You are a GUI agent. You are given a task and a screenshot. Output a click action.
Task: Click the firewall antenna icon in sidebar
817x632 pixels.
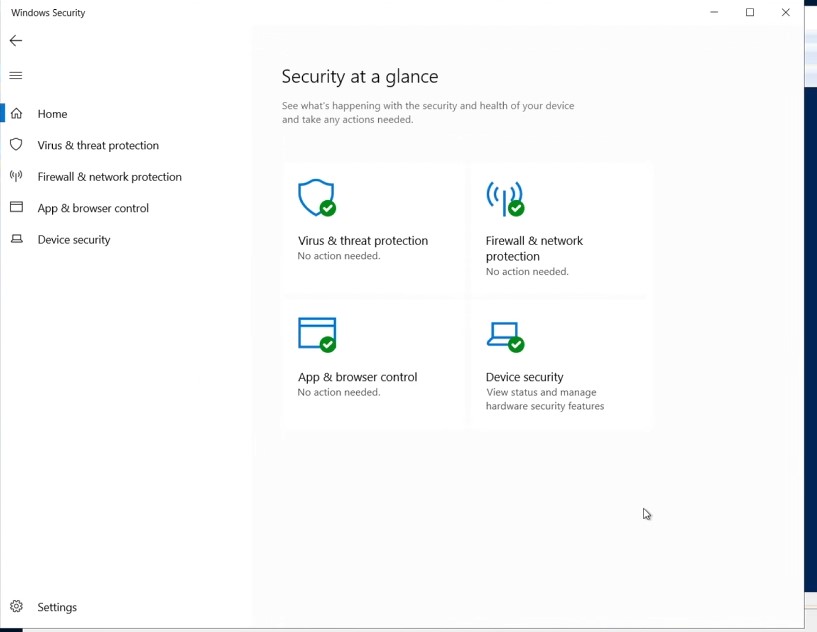point(16,176)
